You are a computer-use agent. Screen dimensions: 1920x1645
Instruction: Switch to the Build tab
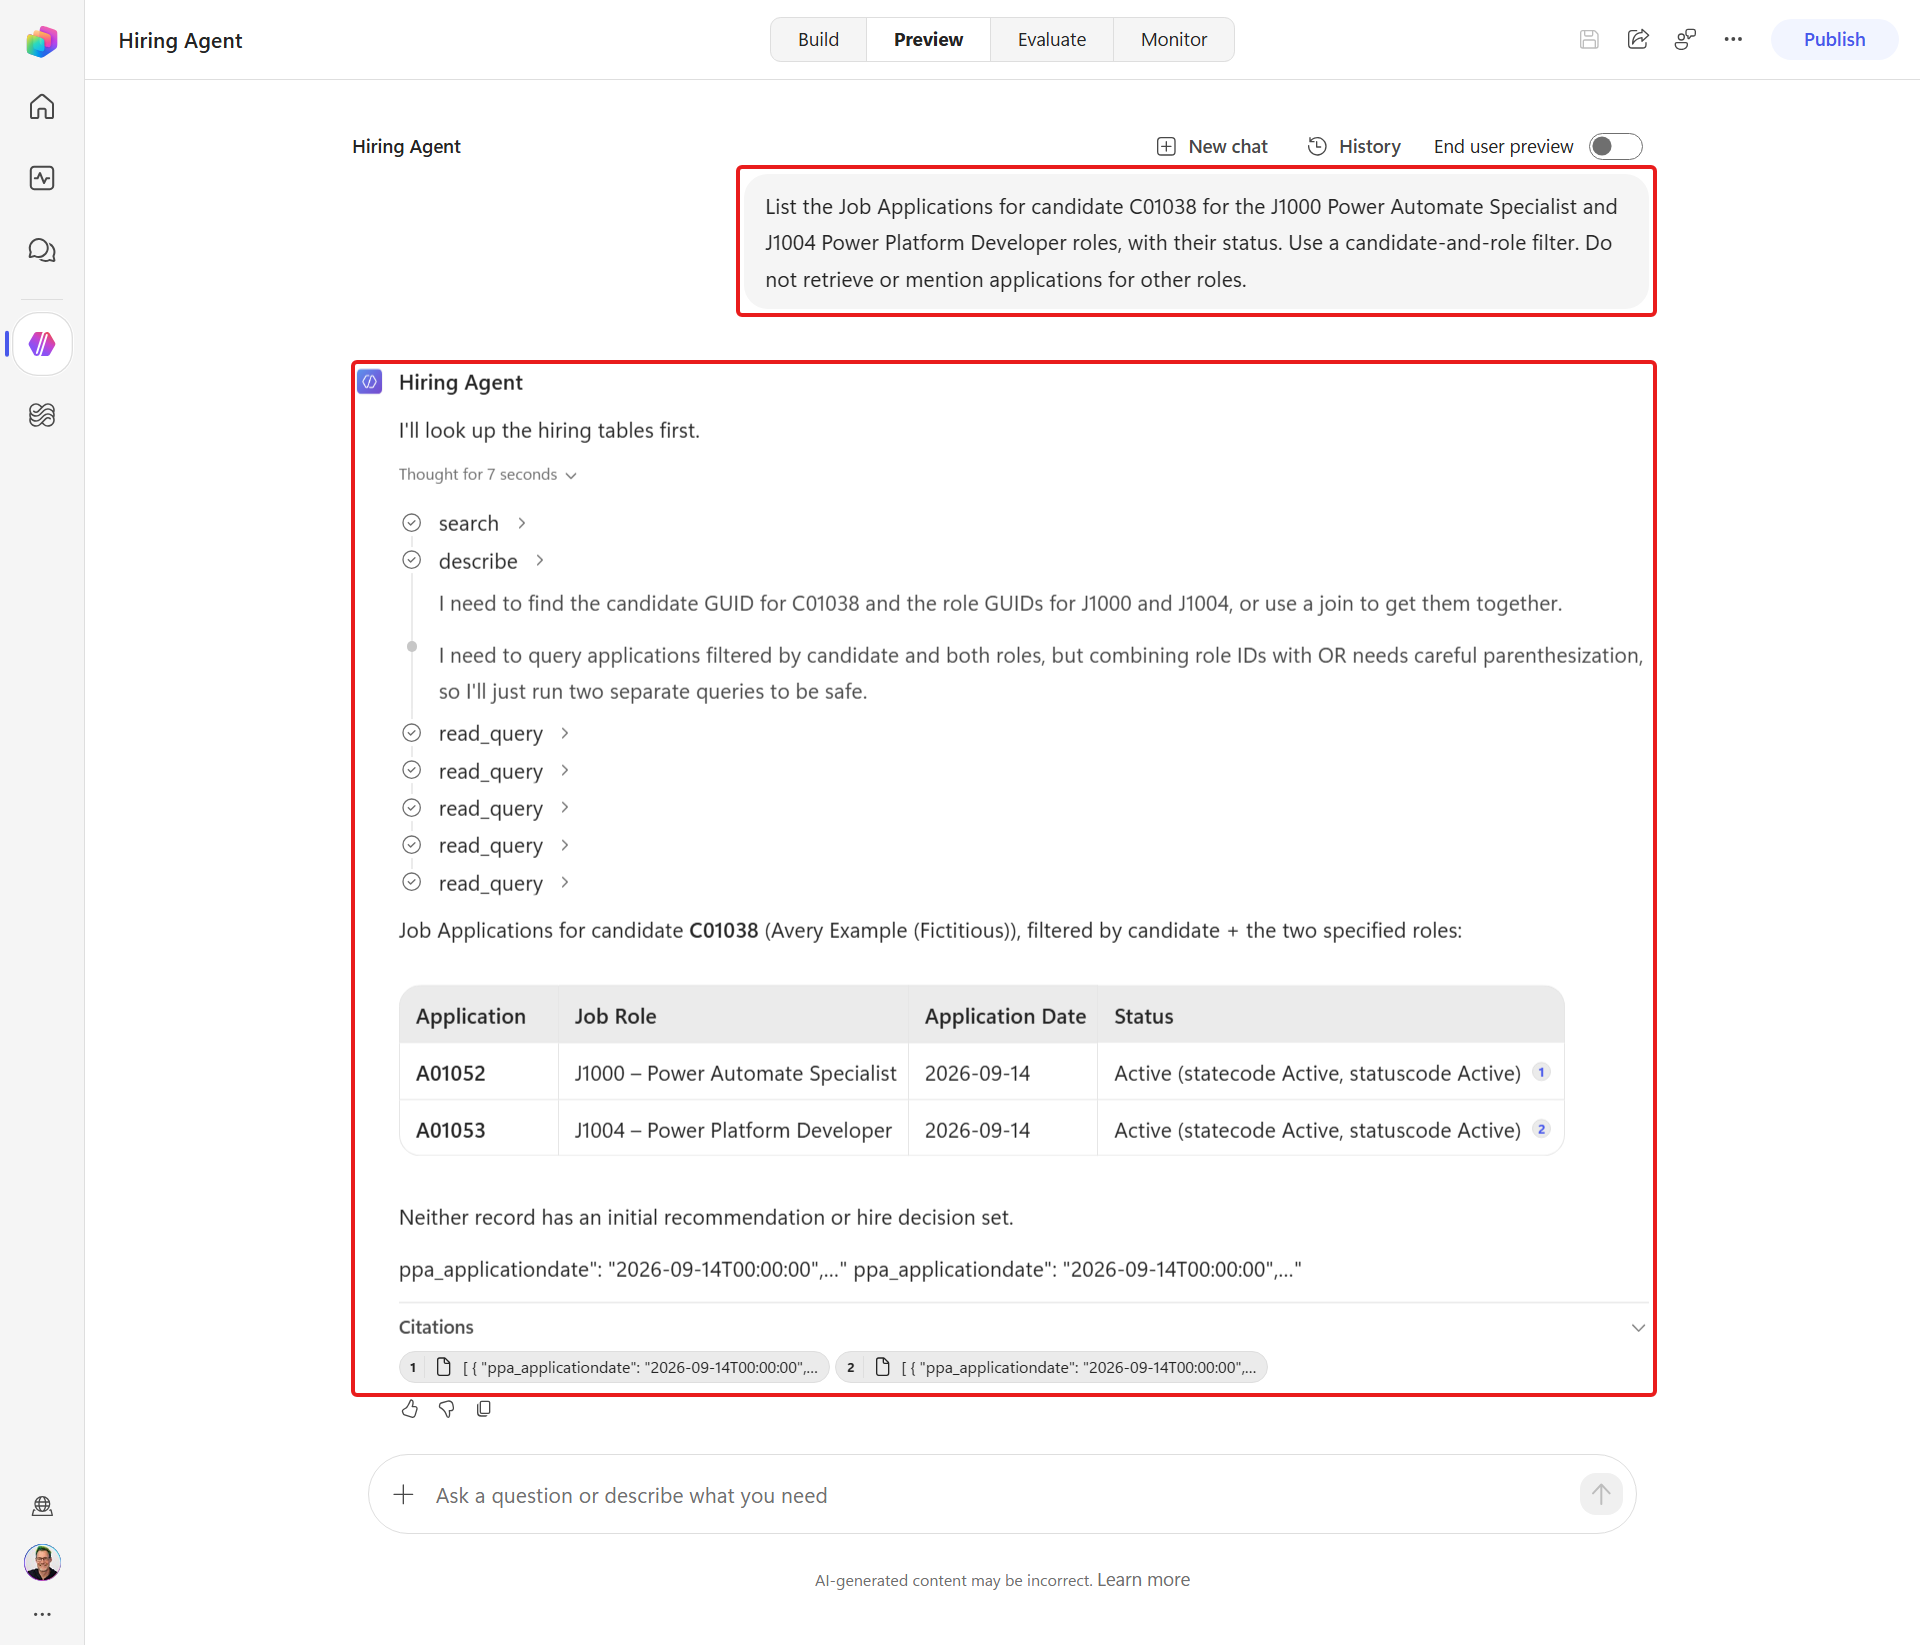click(x=818, y=40)
